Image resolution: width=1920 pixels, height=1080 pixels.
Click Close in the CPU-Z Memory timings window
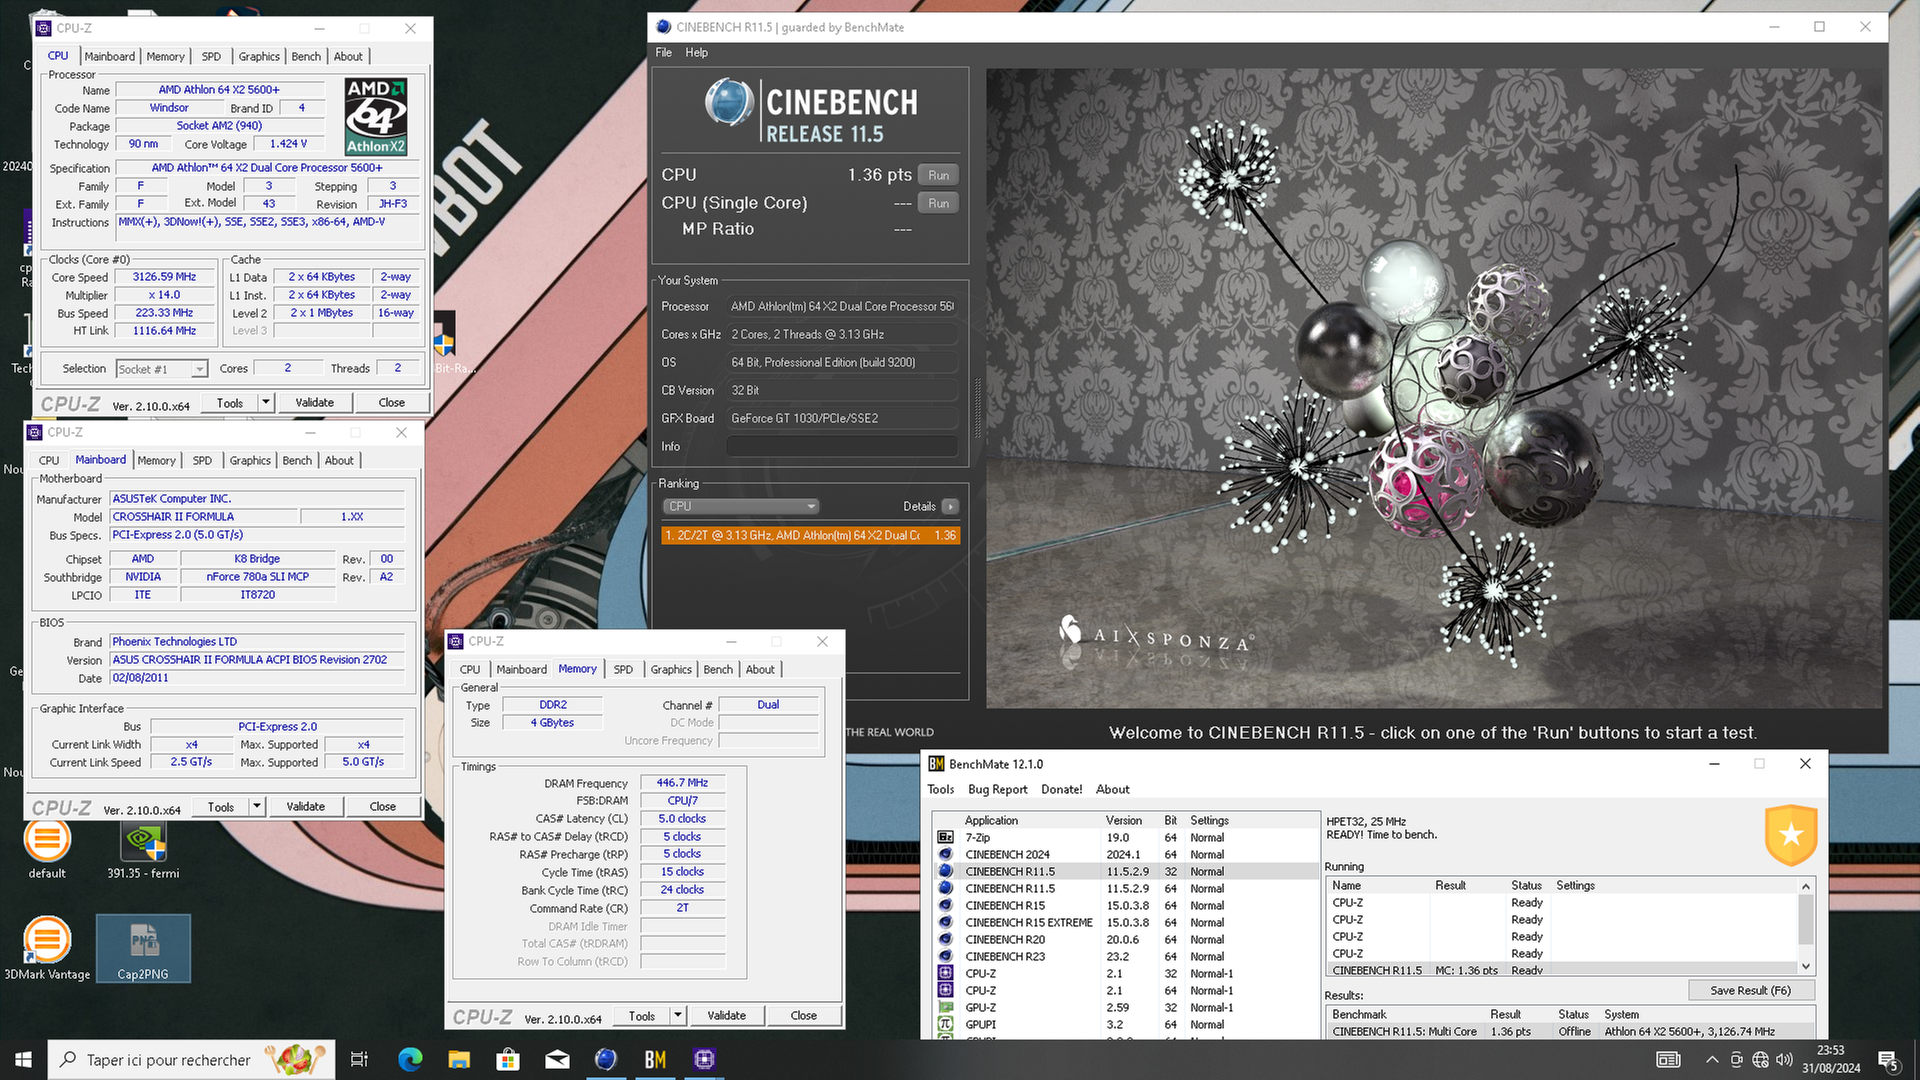(803, 1015)
